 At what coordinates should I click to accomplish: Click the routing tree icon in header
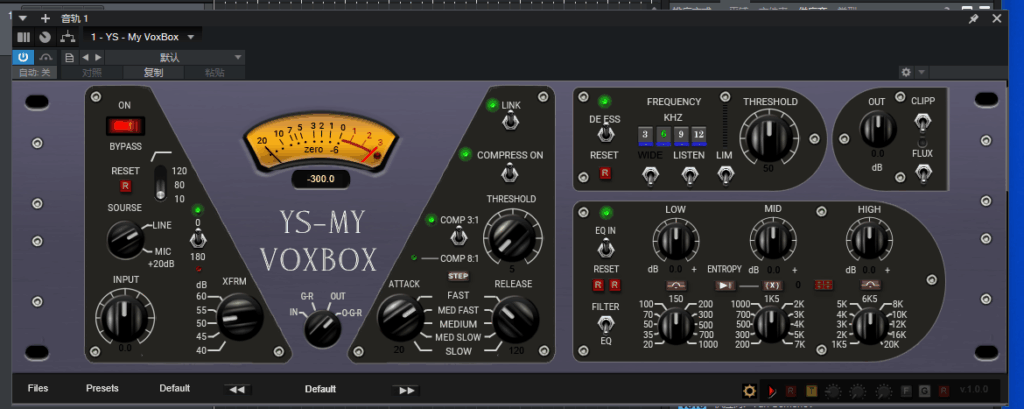pyautogui.click(x=67, y=37)
